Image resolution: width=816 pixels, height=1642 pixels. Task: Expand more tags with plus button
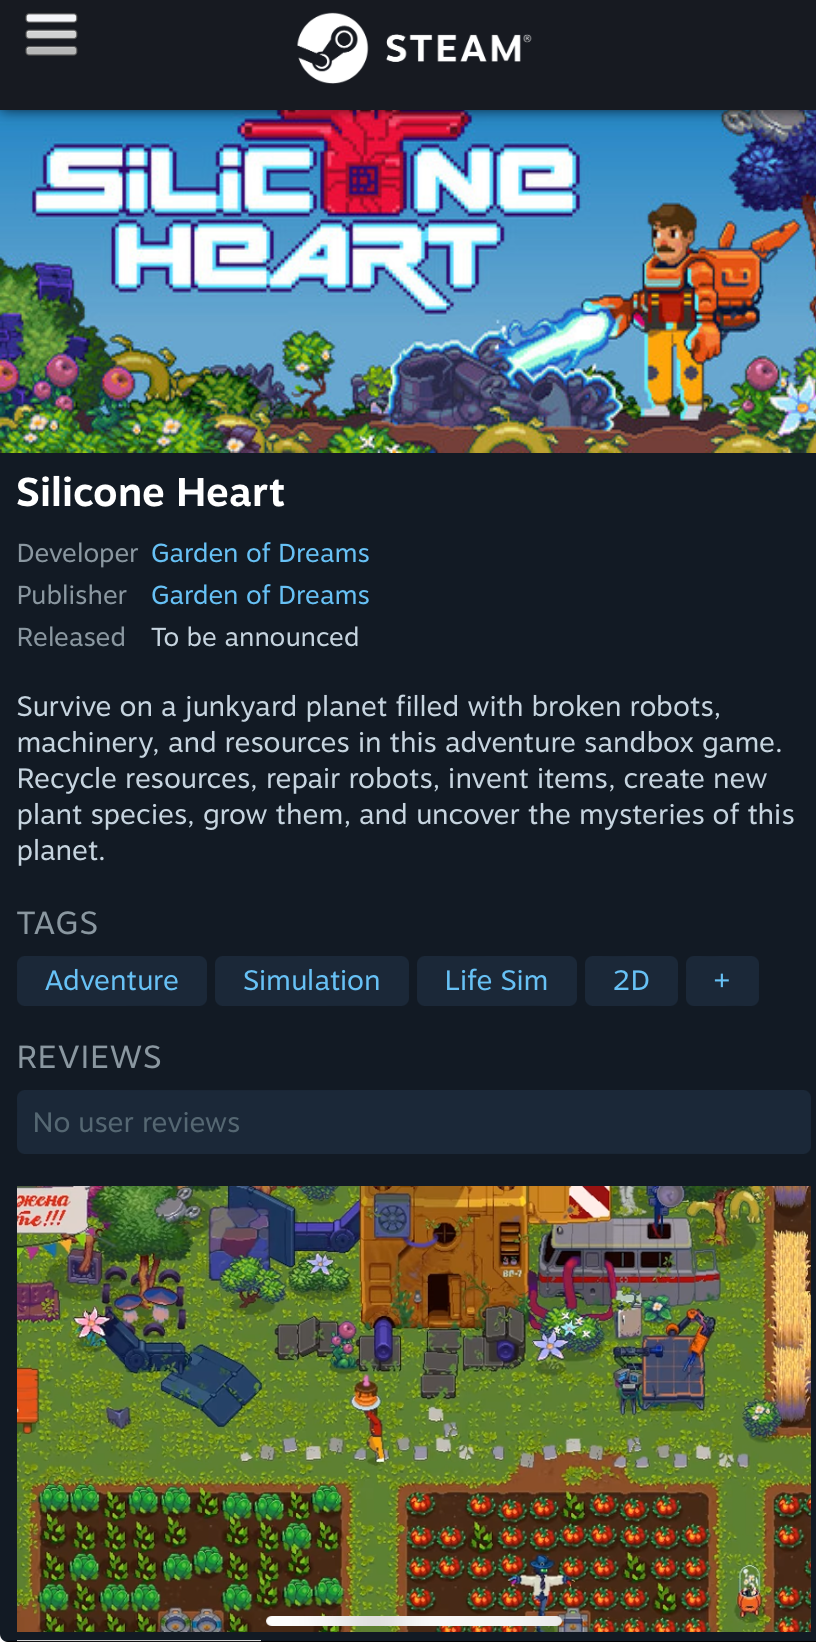(722, 981)
